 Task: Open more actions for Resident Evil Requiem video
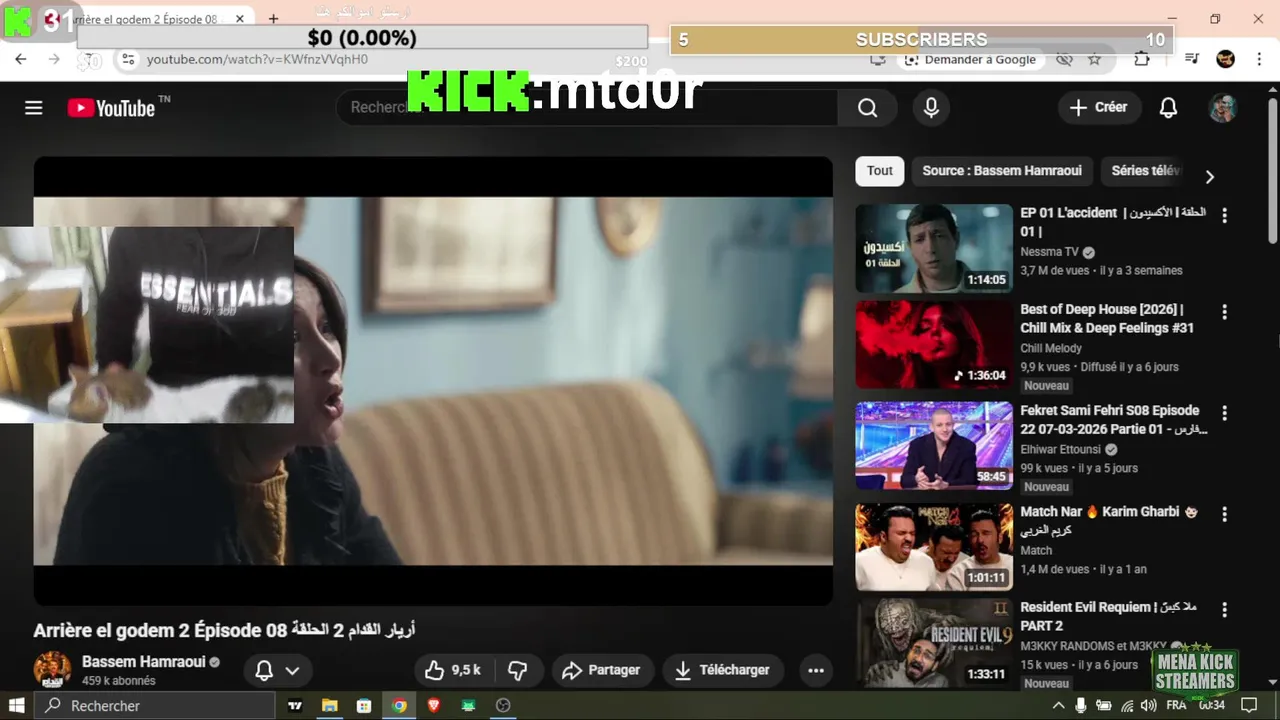(x=1224, y=610)
